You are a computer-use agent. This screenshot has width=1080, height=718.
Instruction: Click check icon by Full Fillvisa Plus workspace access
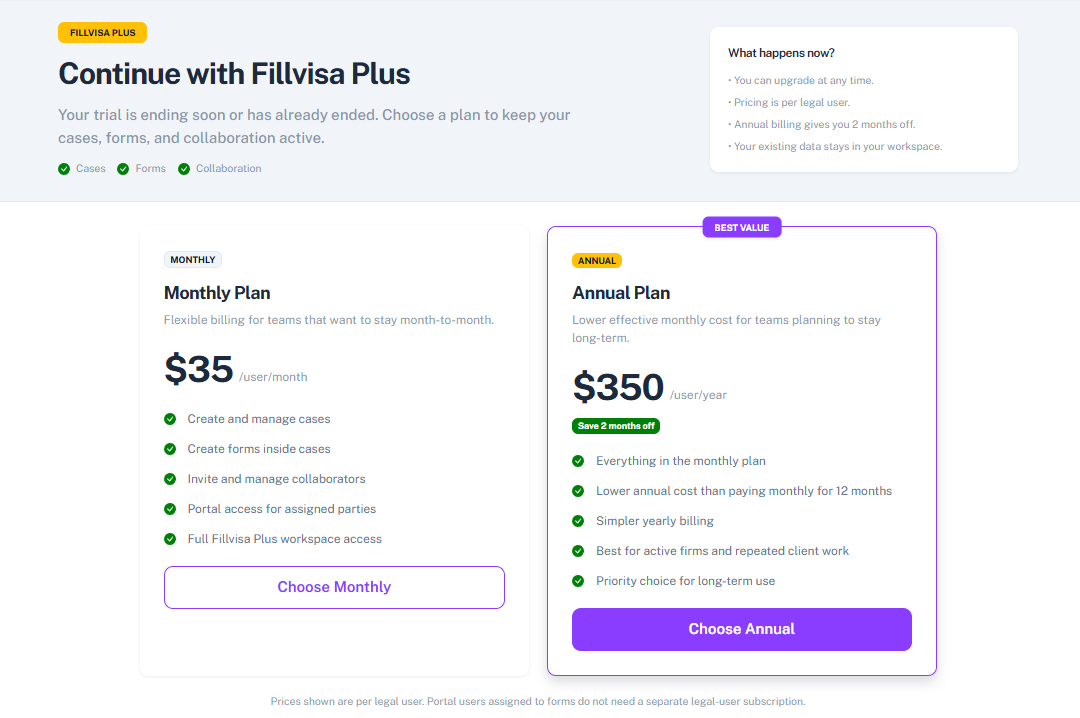170,539
